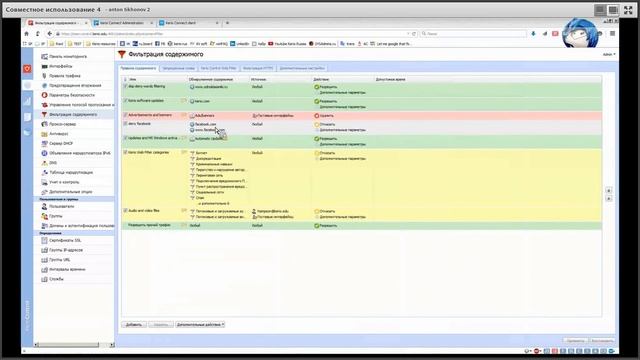Toggle checkbox of Kerio Web Filter categories rule
The image size is (640, 360).
click(125, 152)
